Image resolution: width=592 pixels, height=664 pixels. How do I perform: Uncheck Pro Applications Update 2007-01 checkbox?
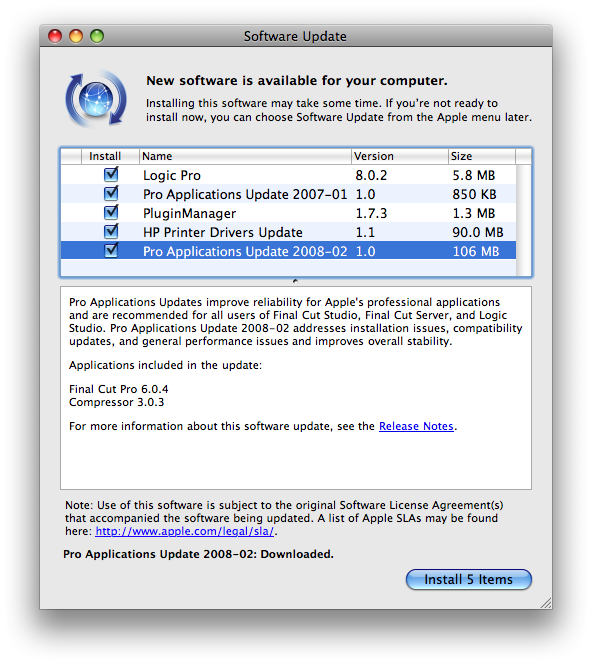111,194
